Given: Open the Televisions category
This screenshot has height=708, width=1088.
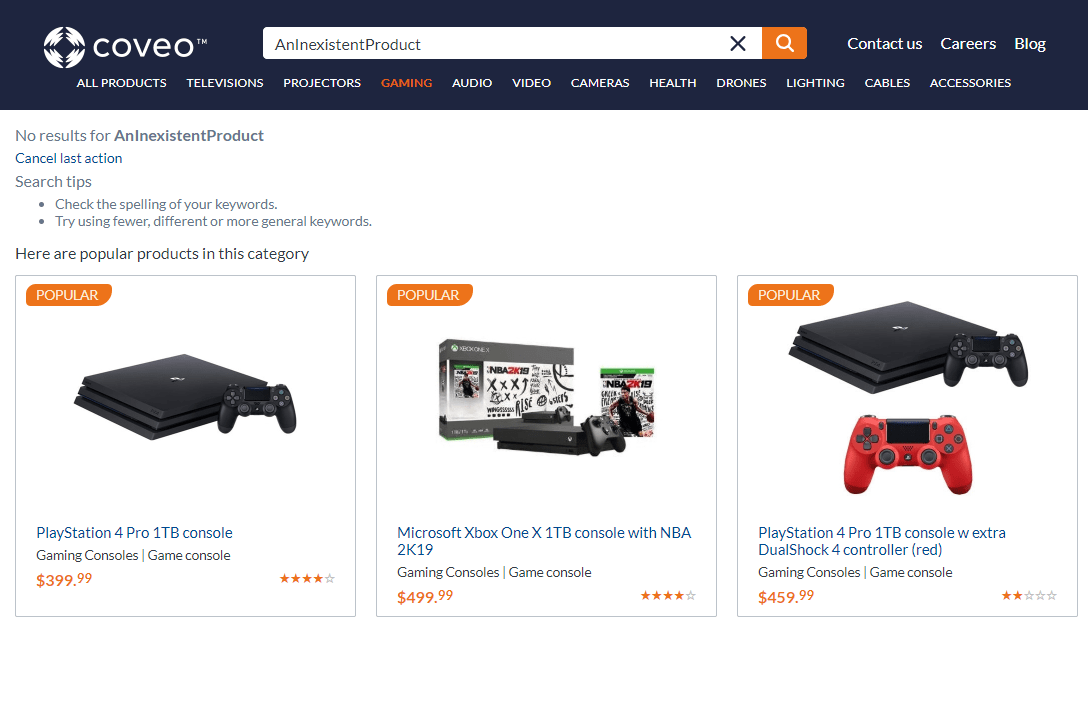Looking at the screenshot, I should 225,83.
